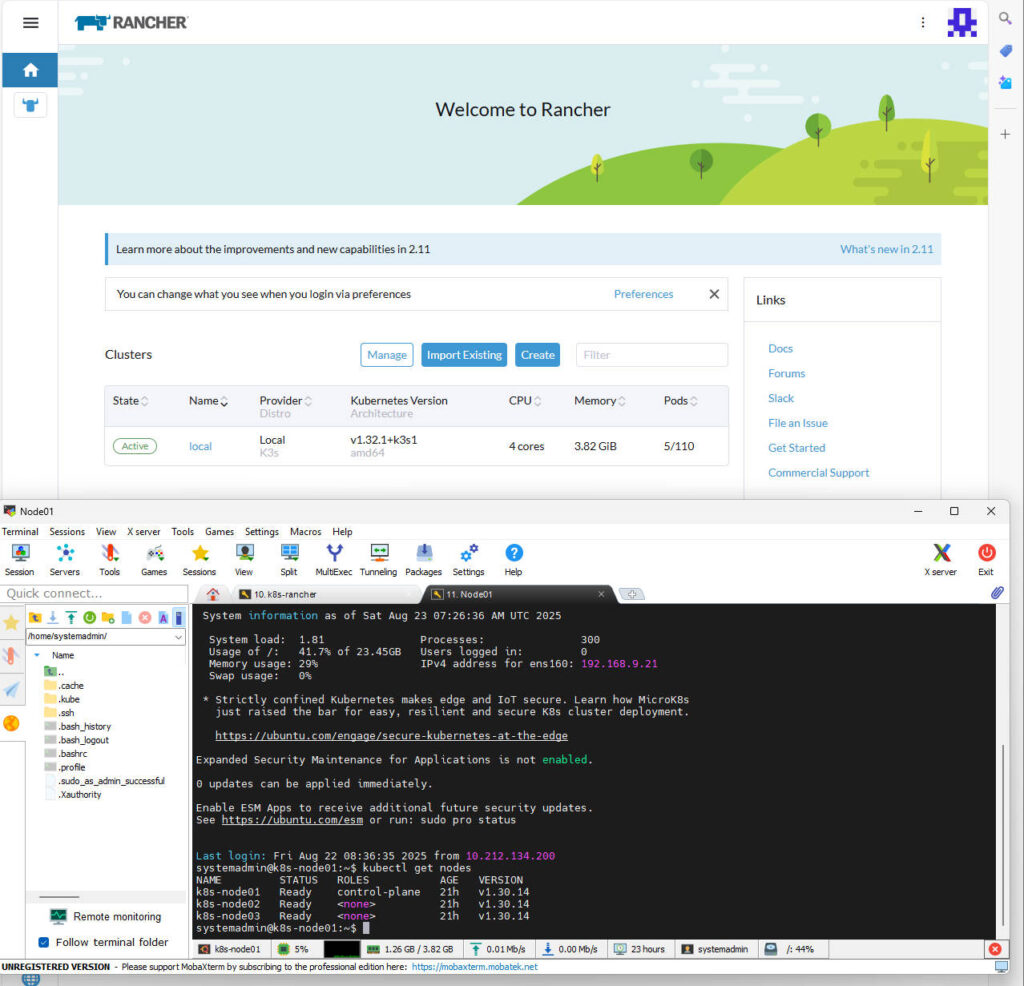Open the MobaXterm Tunneling tool

click(x=379, y=558)
